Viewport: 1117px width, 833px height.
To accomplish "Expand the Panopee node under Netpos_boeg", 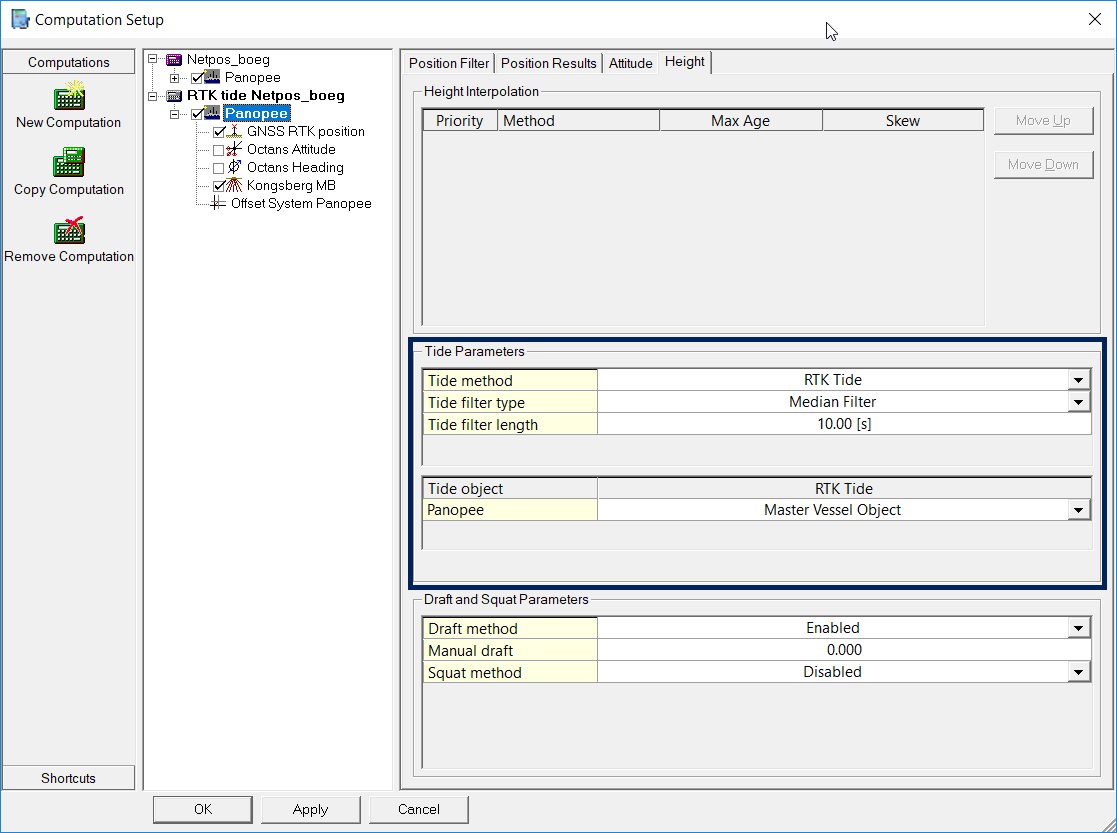I will 175,78.
